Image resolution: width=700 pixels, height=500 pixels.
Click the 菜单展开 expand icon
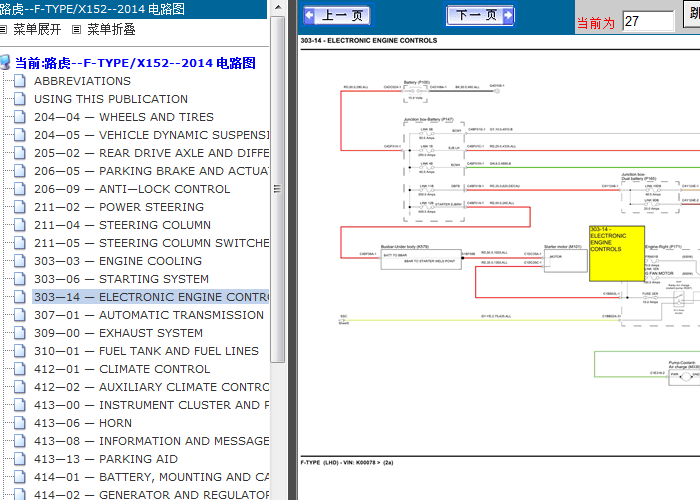(4, 30)
